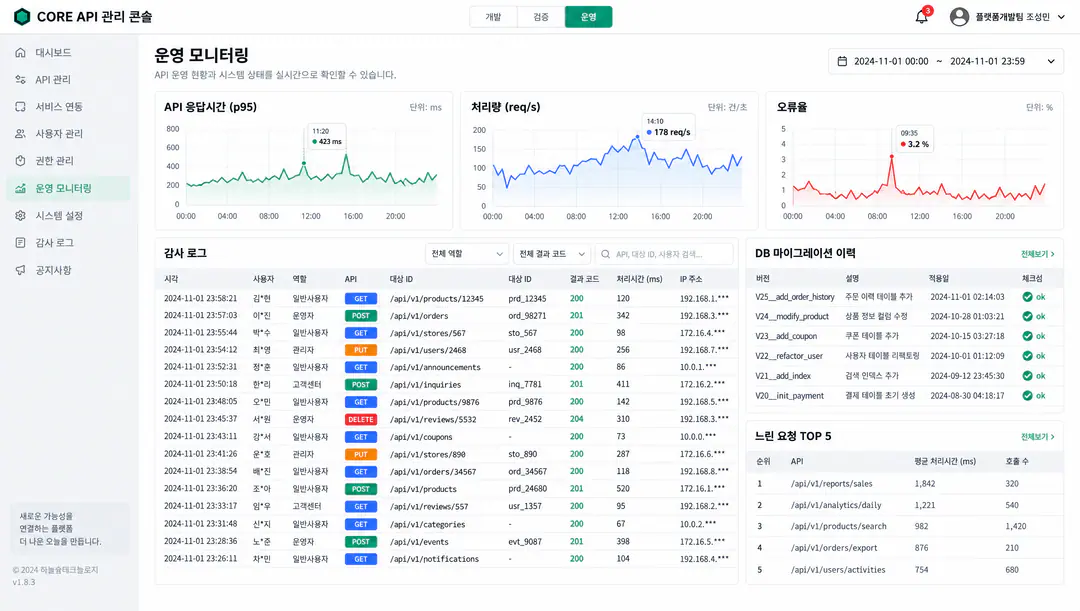Image resolution: width=1080 pixels, height=611 pixels.
Task: Select the 운영 environment tab
Action: click(x=588, y=17)
